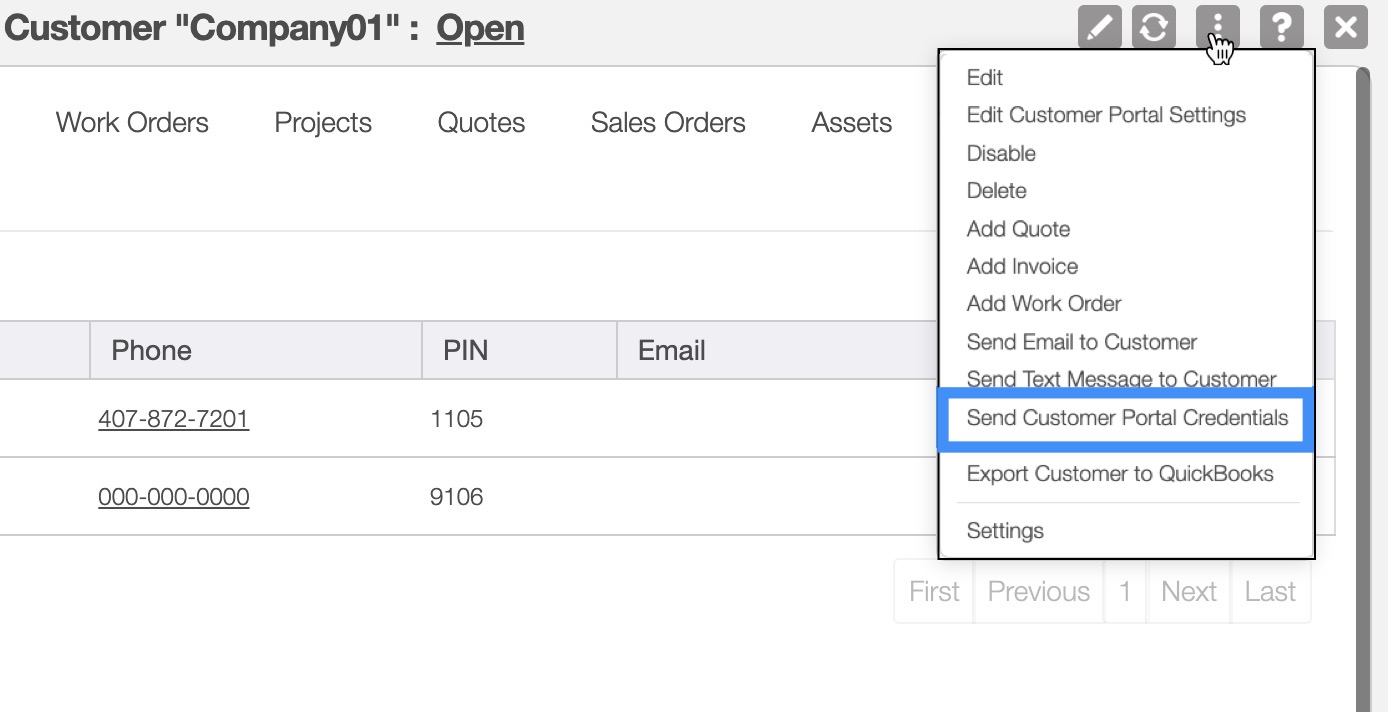Click phone number 407-872-7201 link

(173, 419)
